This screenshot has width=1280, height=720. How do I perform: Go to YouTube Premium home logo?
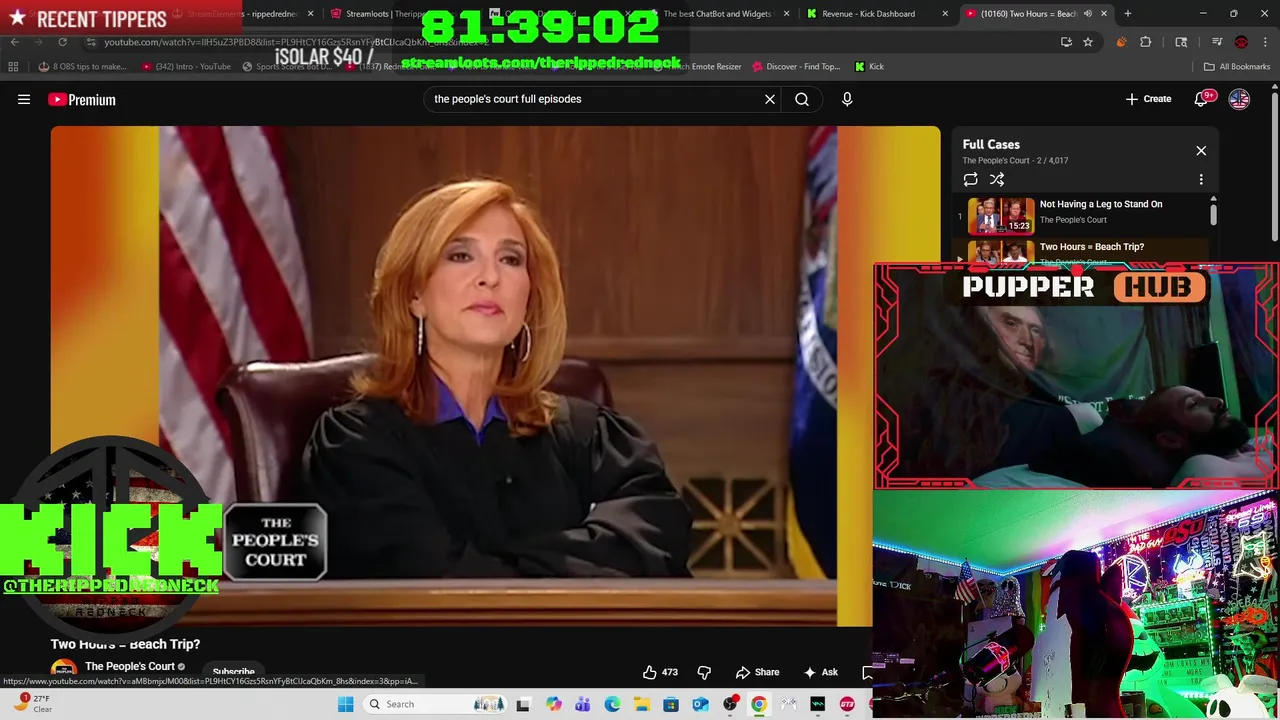82,99
